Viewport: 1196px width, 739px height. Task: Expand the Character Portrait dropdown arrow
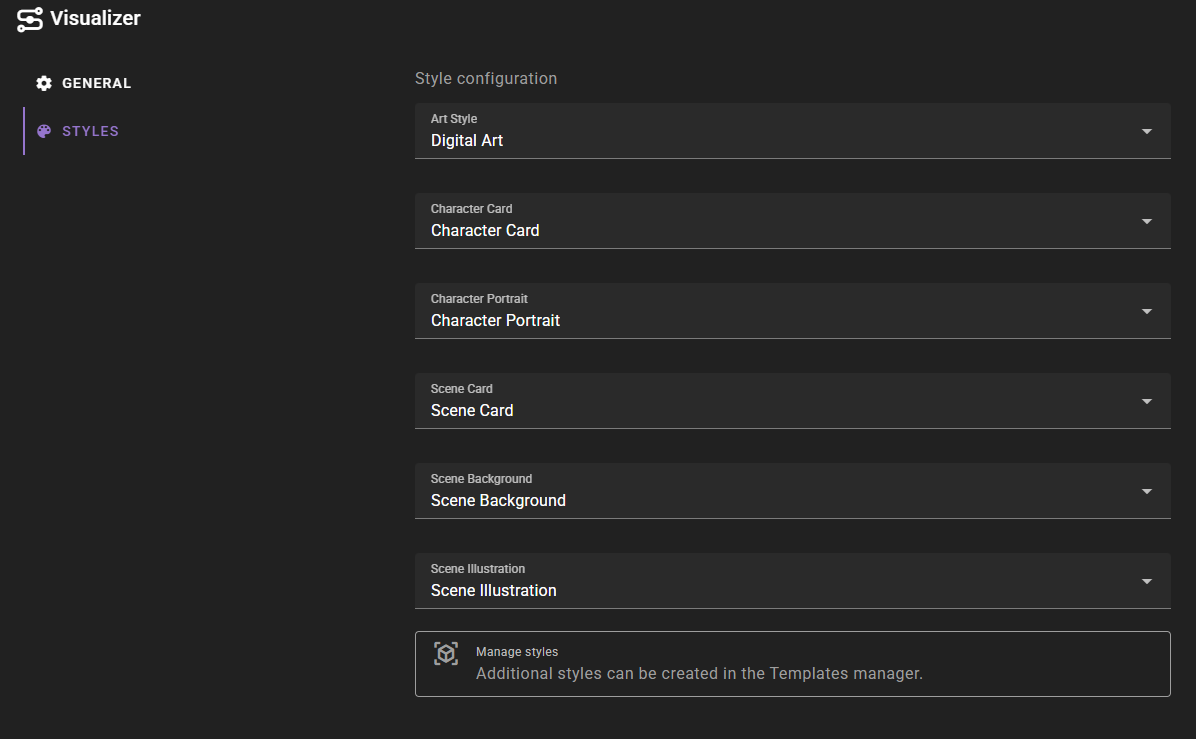click(1146, 311)
